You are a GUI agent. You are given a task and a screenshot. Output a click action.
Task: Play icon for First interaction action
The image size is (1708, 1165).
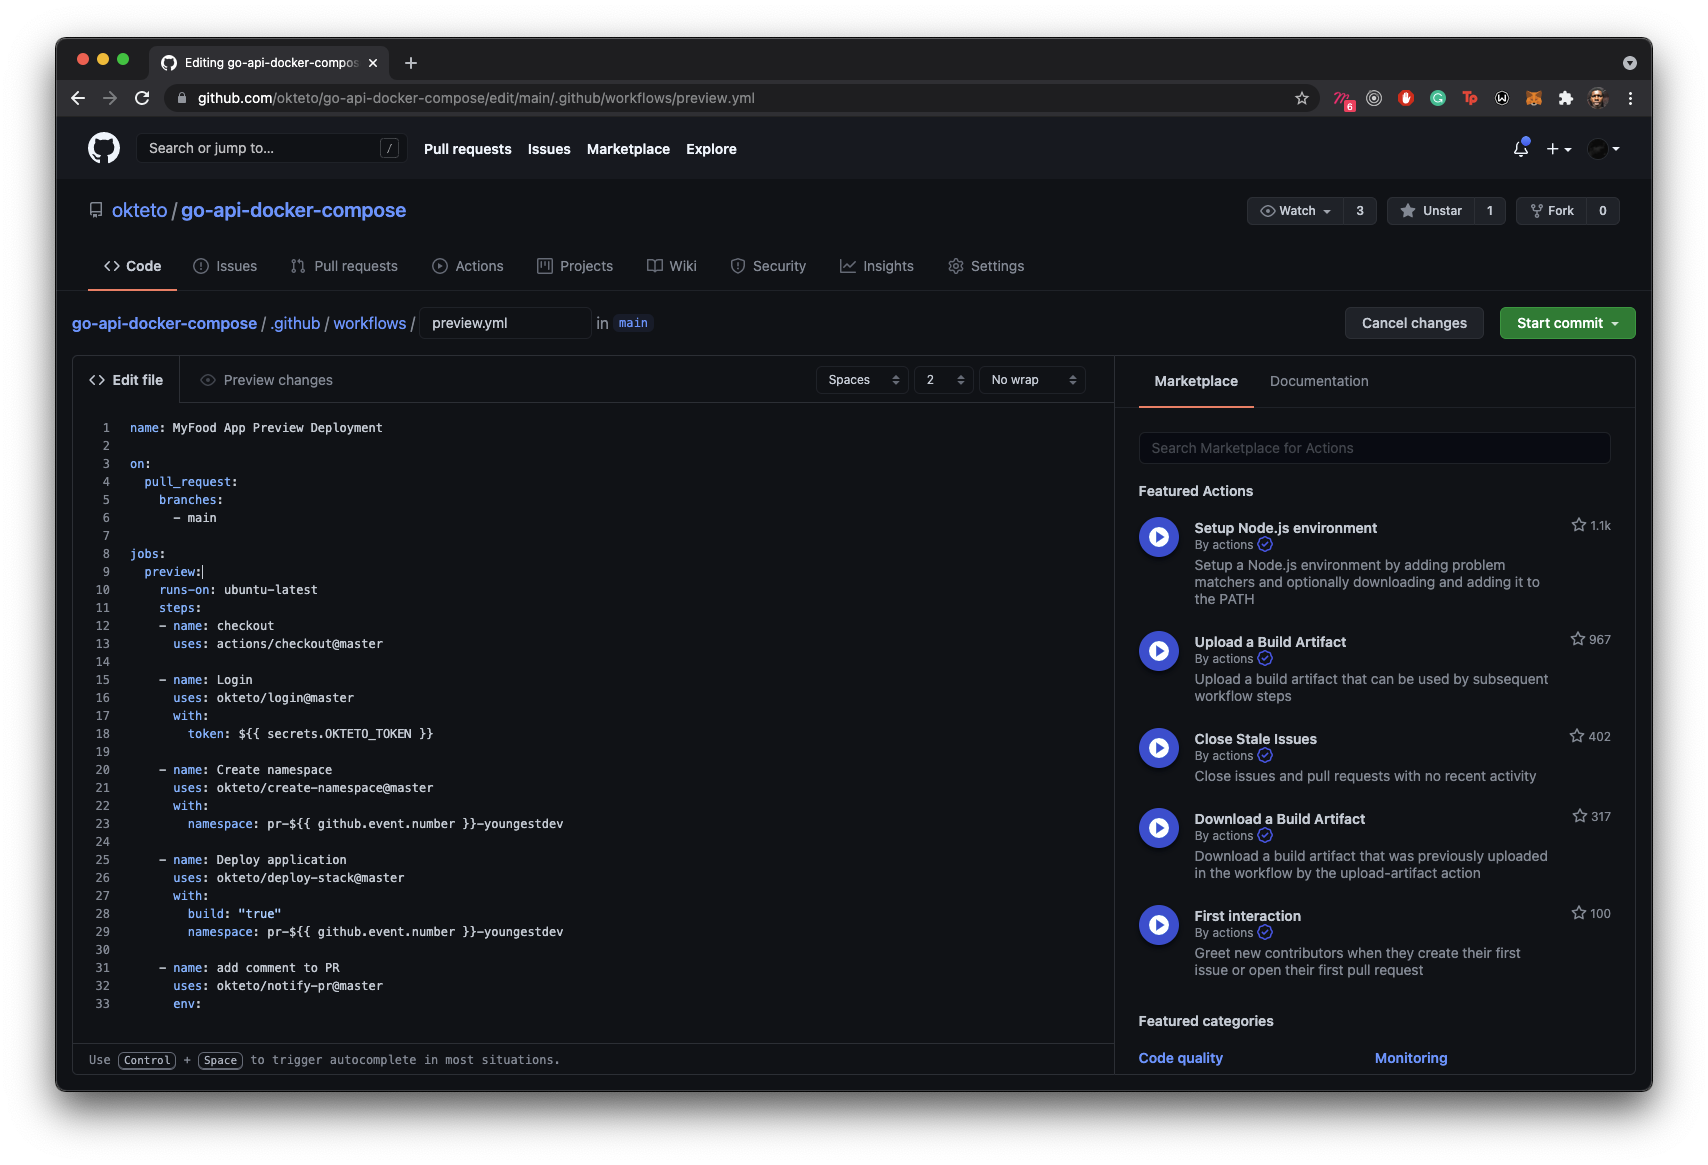[x=1159, y=925]
